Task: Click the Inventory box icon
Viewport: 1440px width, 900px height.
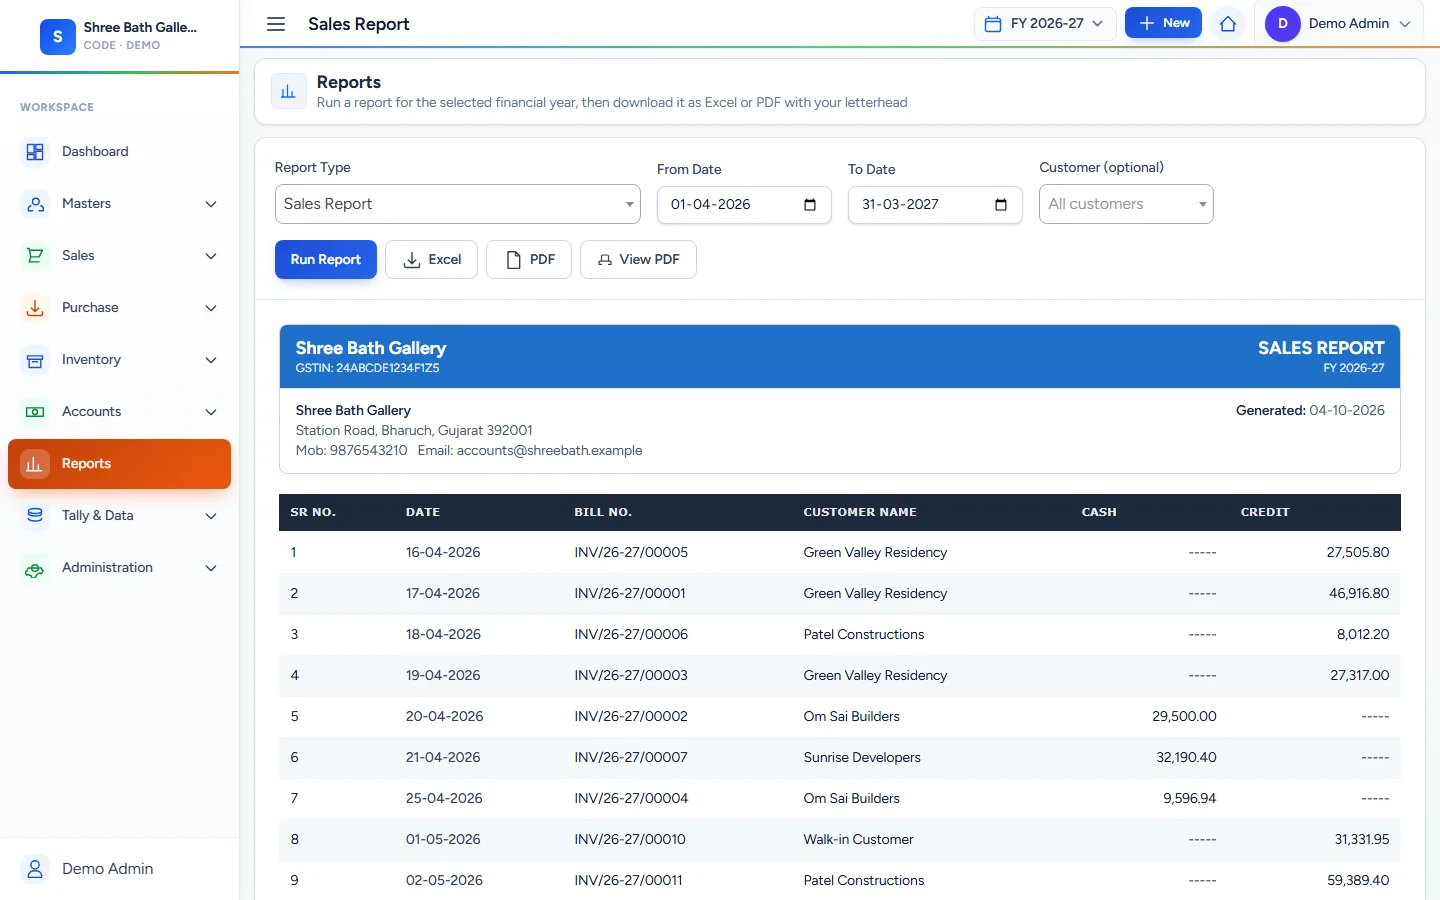Action: coord(35,360)
